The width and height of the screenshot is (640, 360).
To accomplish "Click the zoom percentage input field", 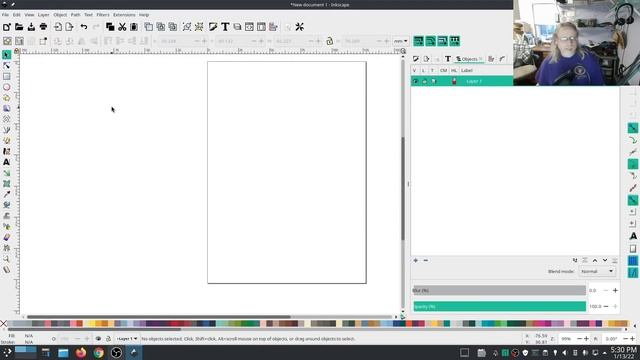I will click(x=567, y=339).
